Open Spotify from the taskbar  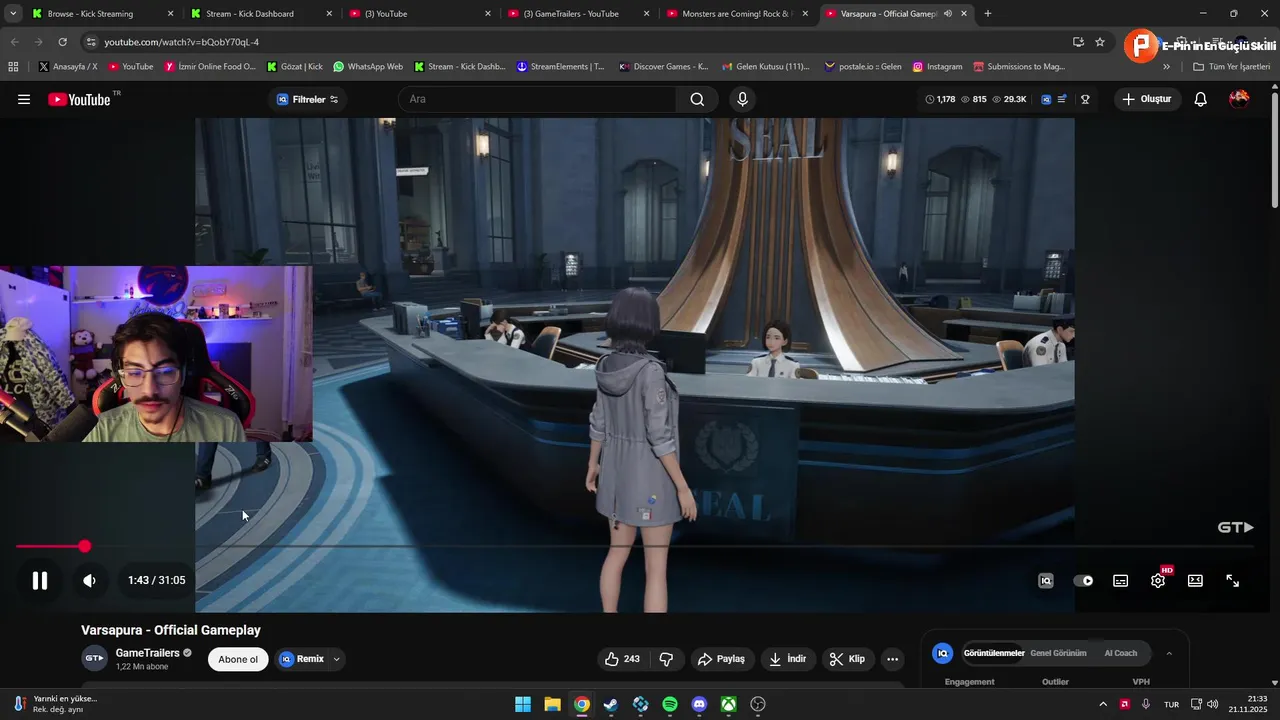click(x=670, y=704)
